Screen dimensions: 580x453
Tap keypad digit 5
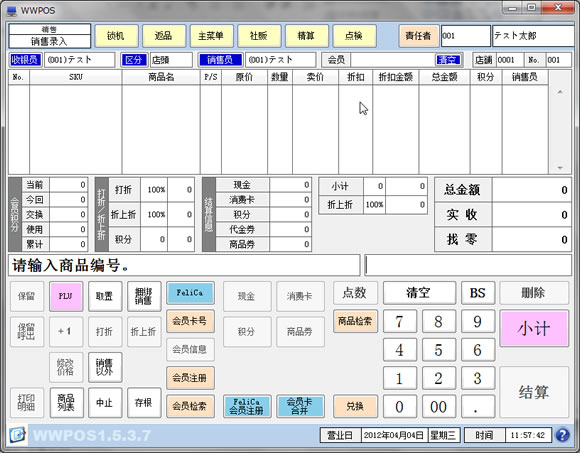point(439,349)
